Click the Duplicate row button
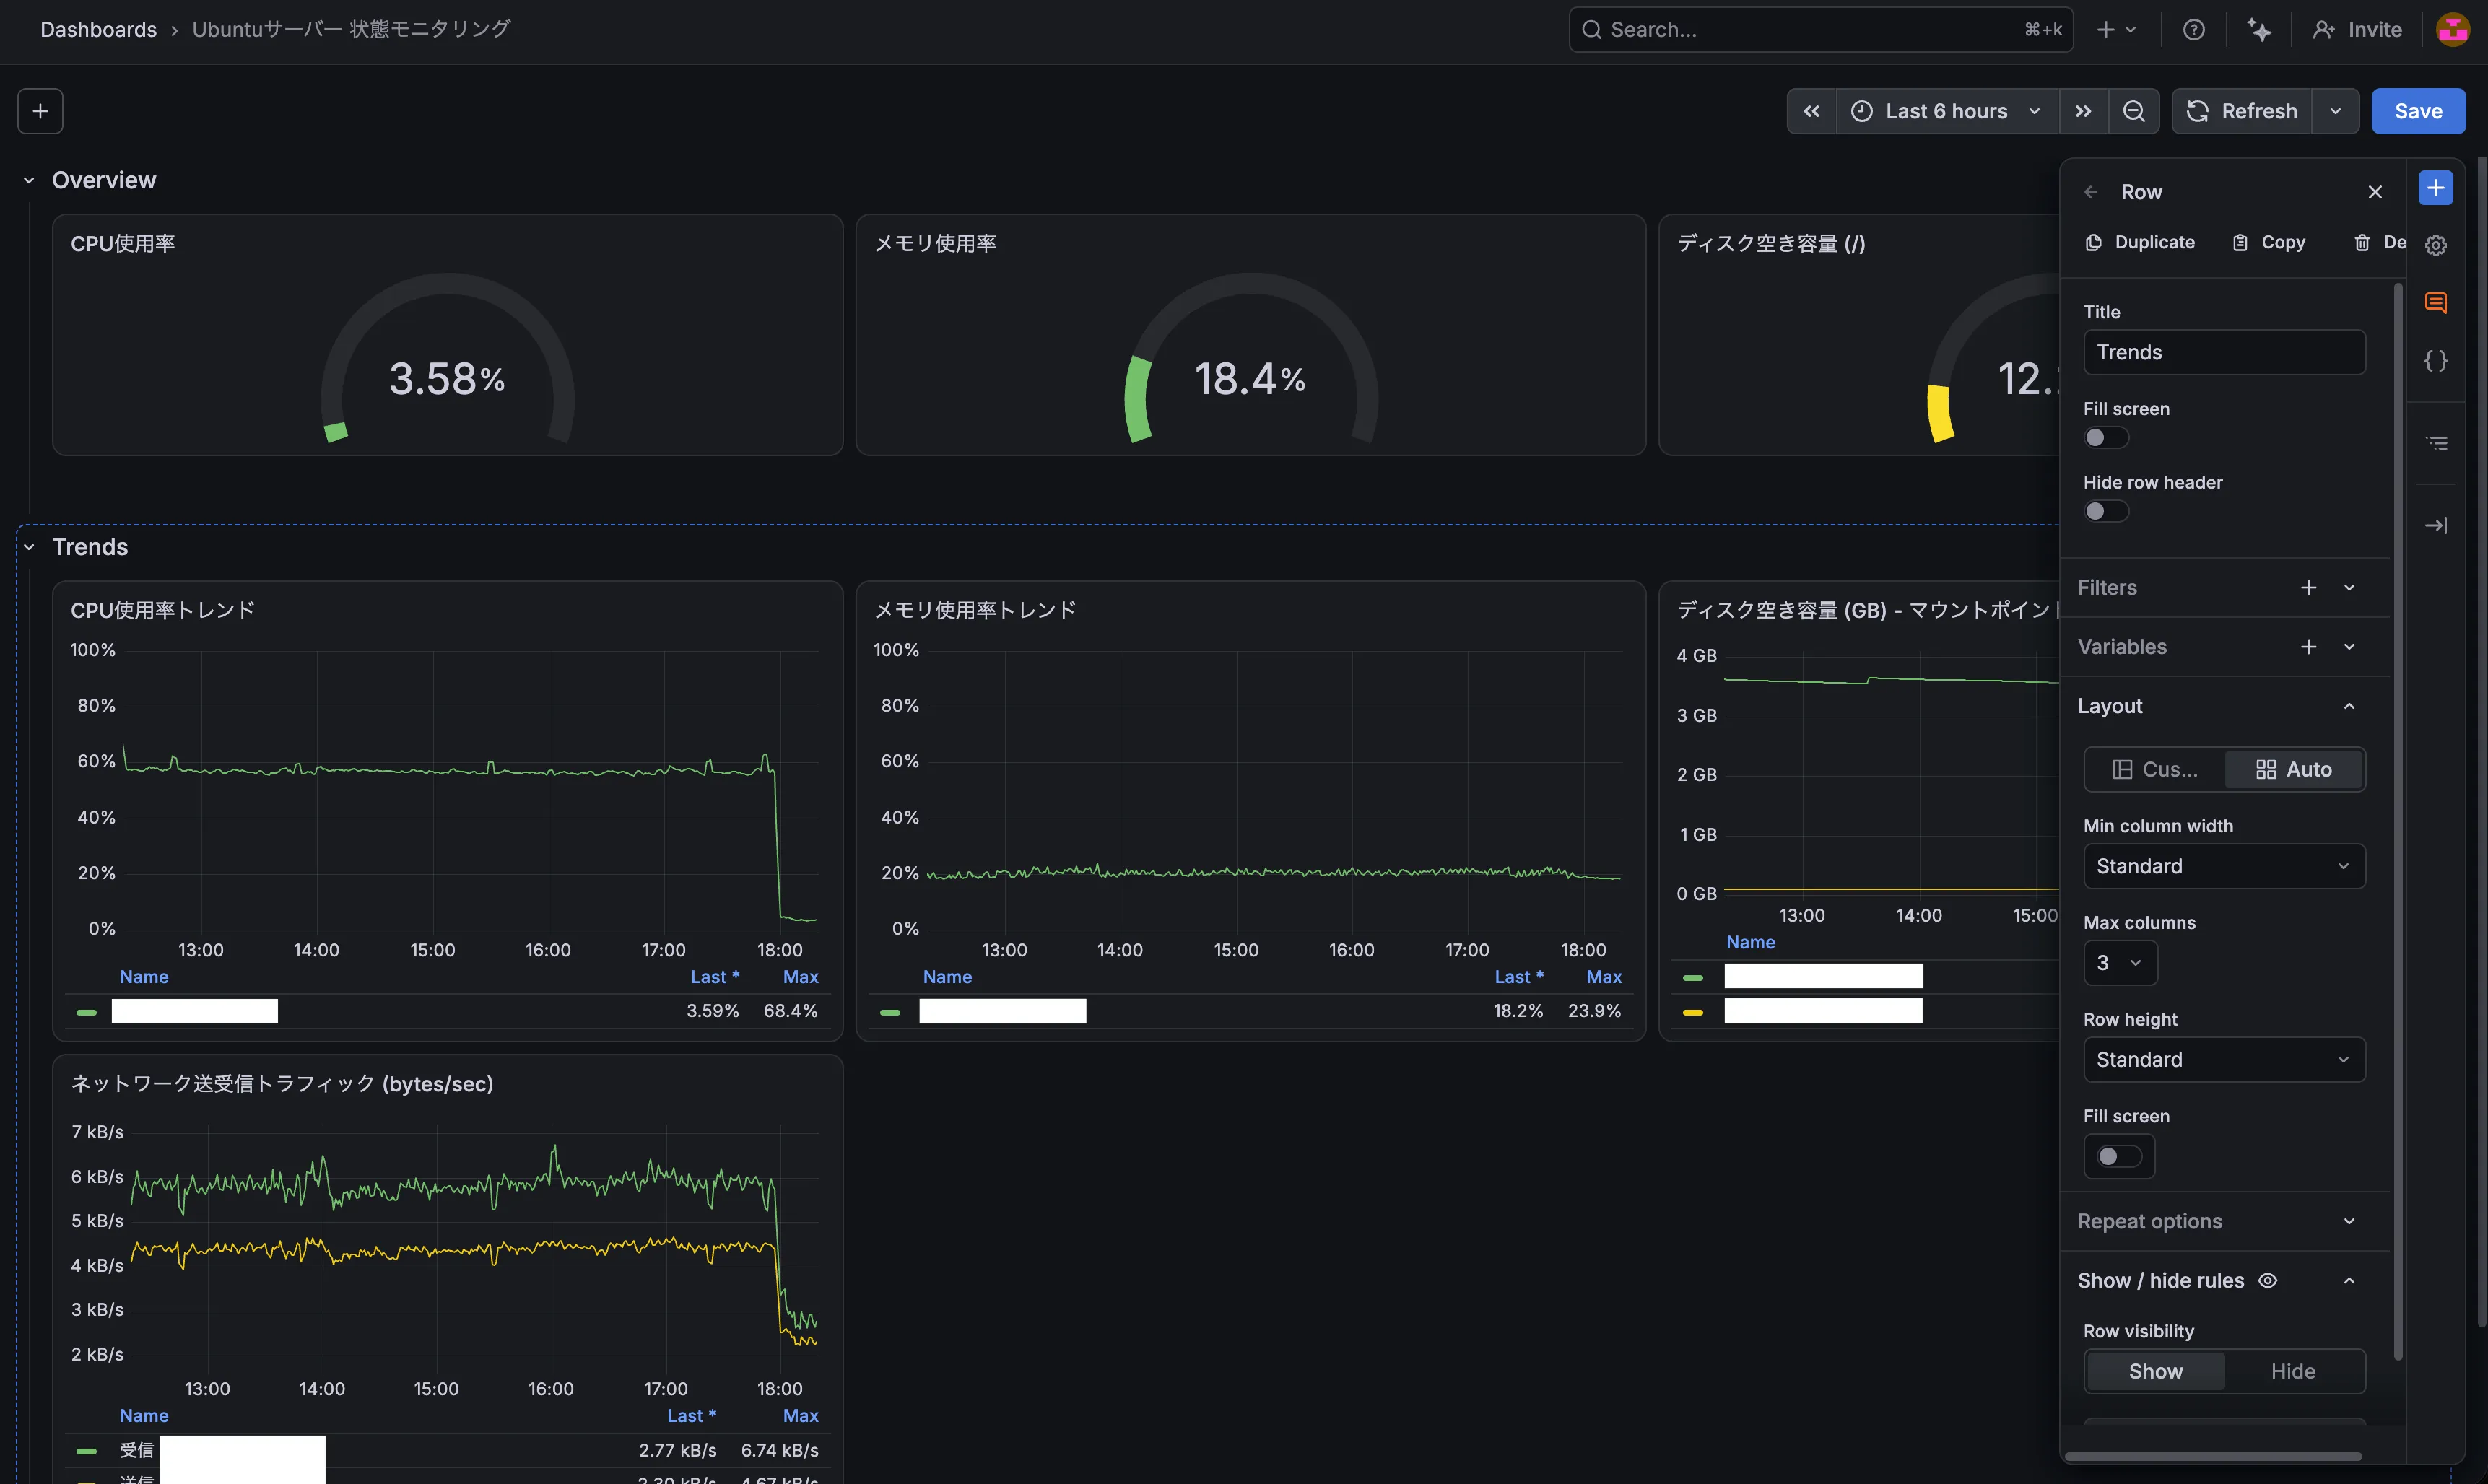The width and height of the screenshot is (2488, 1484). click(2140, 242)
